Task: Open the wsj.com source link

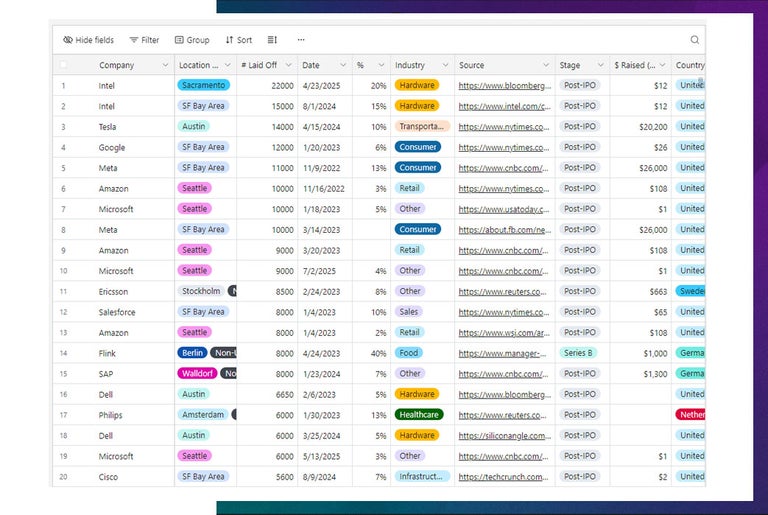Action: [504, 332]
